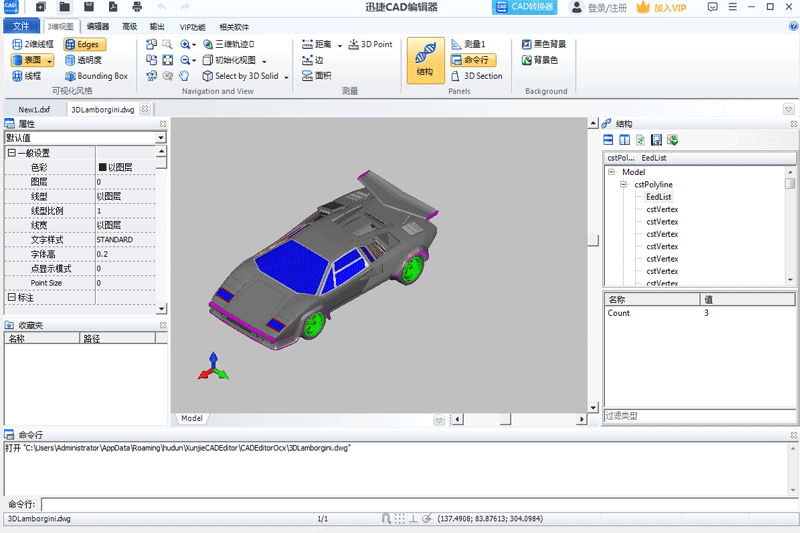The image size is (800, 533).
Task: Click the cstPol... breadcrumb in structure panel
Action: pyautogui.click(x=621, y=158)
